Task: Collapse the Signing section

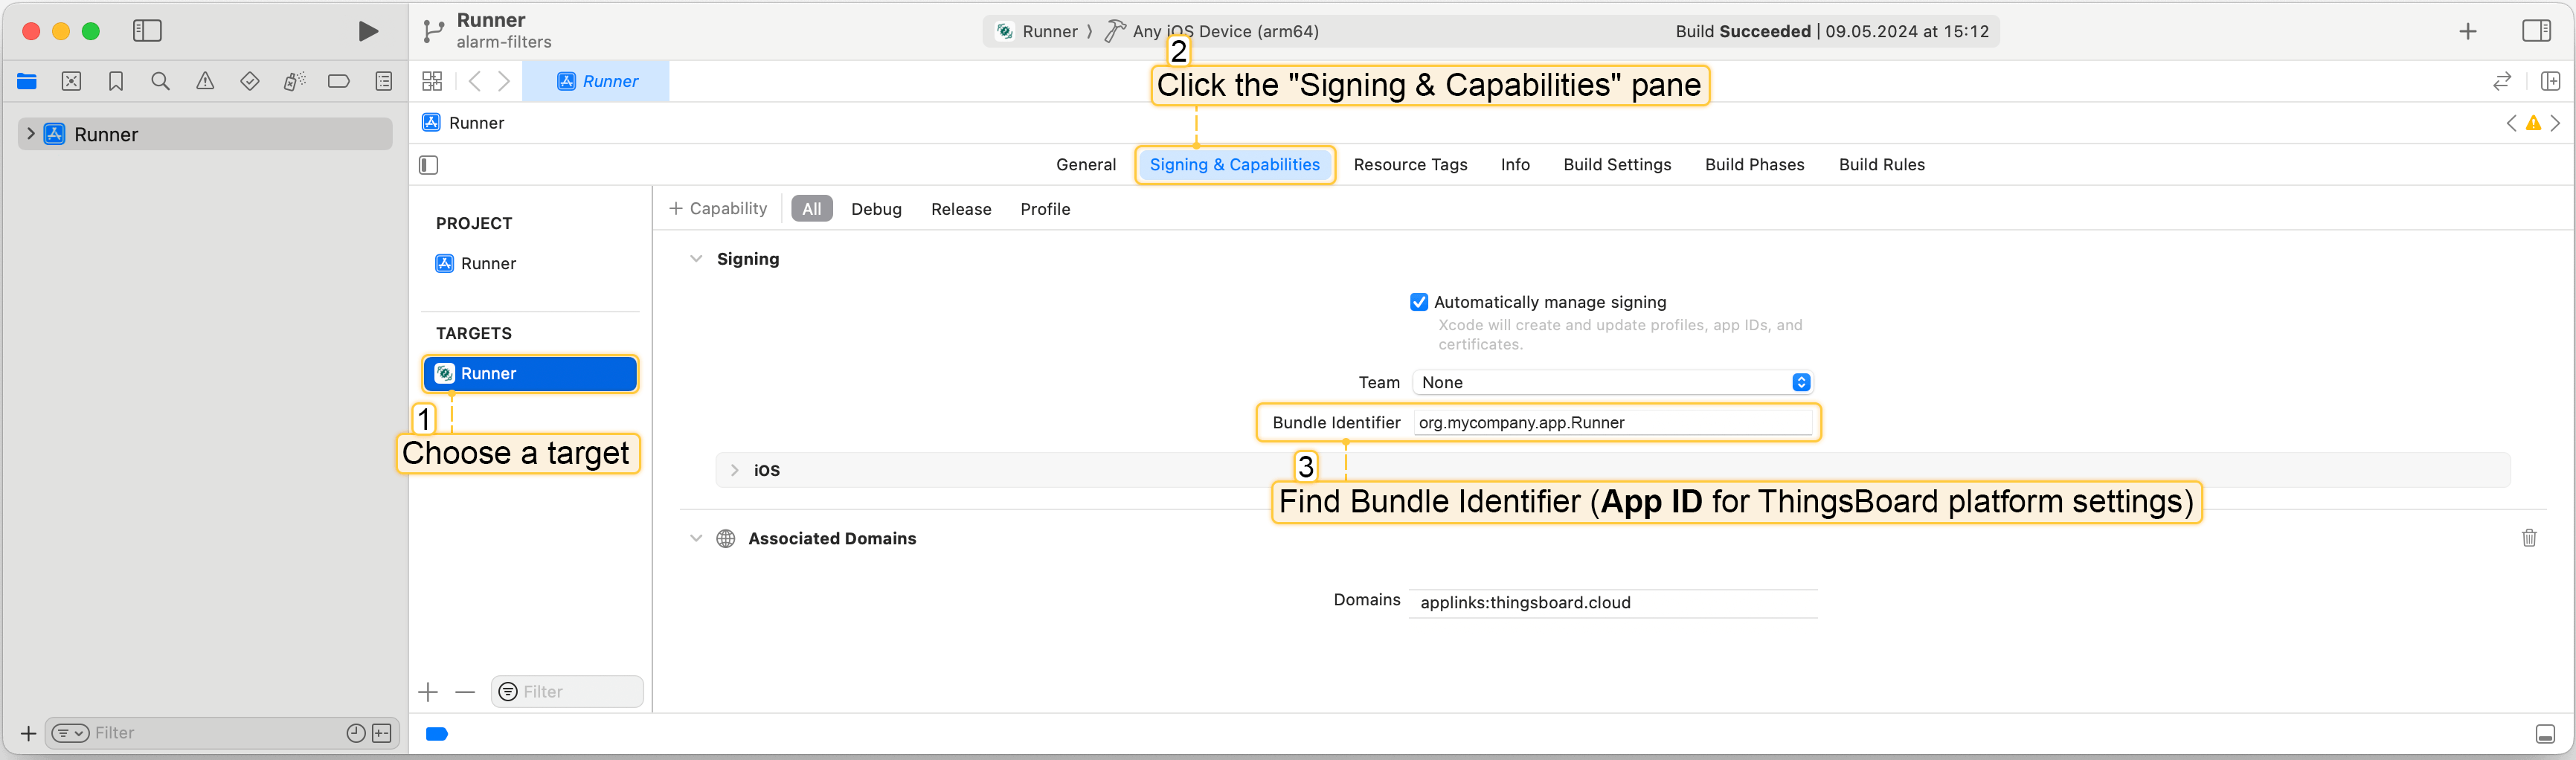Action: click(x=696, y=259)
